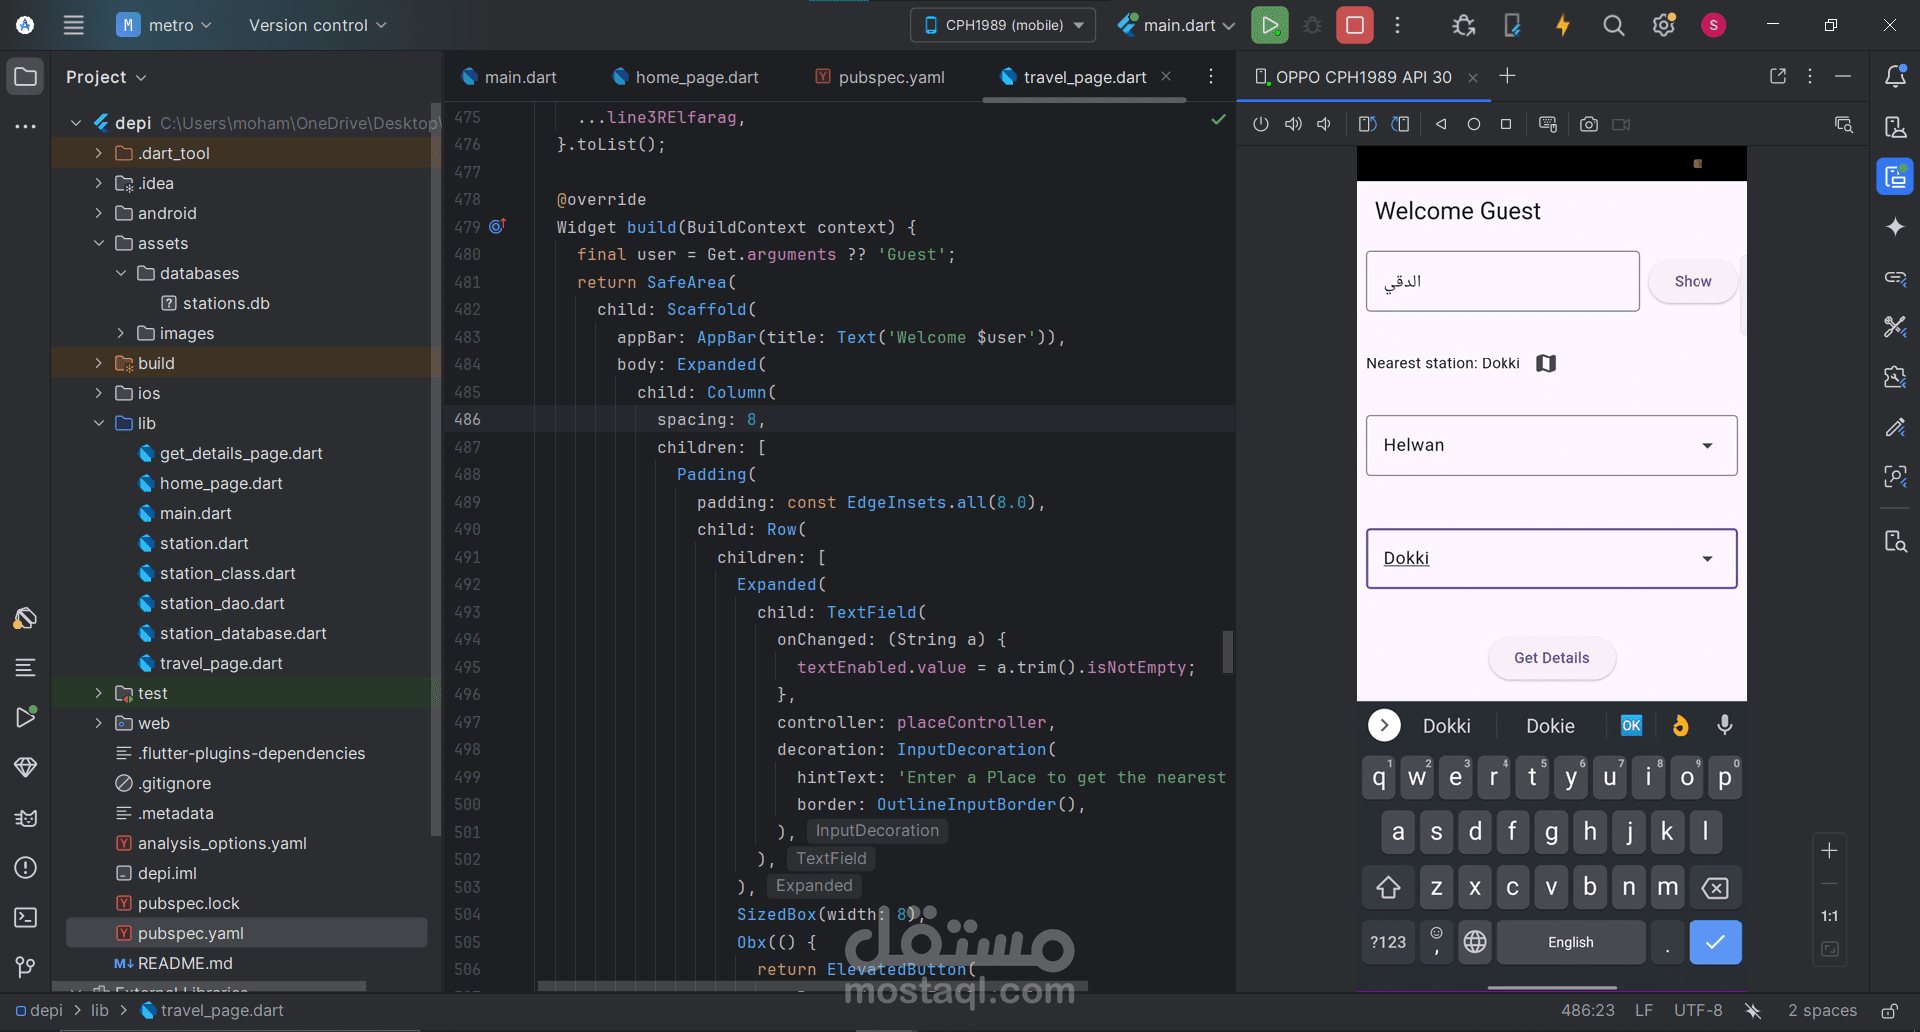Open the Problems tool window icon
1920x1032 pixels.
pyautogui.click(x=25, y=867)
